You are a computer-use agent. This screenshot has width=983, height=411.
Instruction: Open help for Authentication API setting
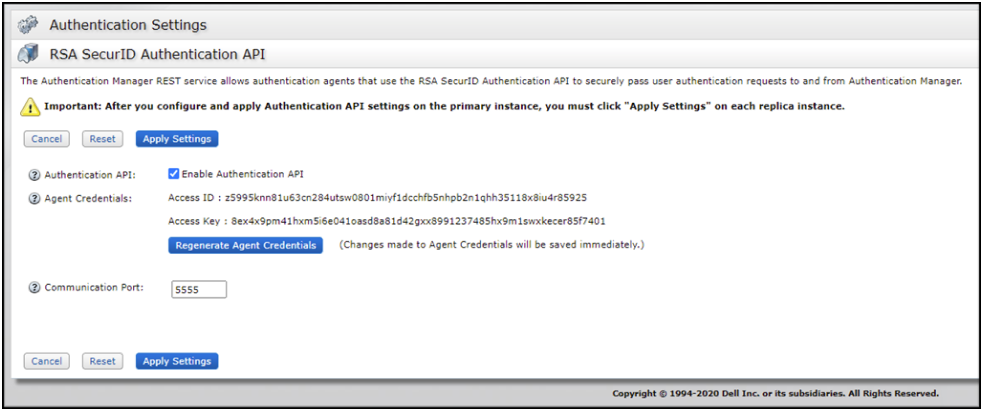coord(34,174)
